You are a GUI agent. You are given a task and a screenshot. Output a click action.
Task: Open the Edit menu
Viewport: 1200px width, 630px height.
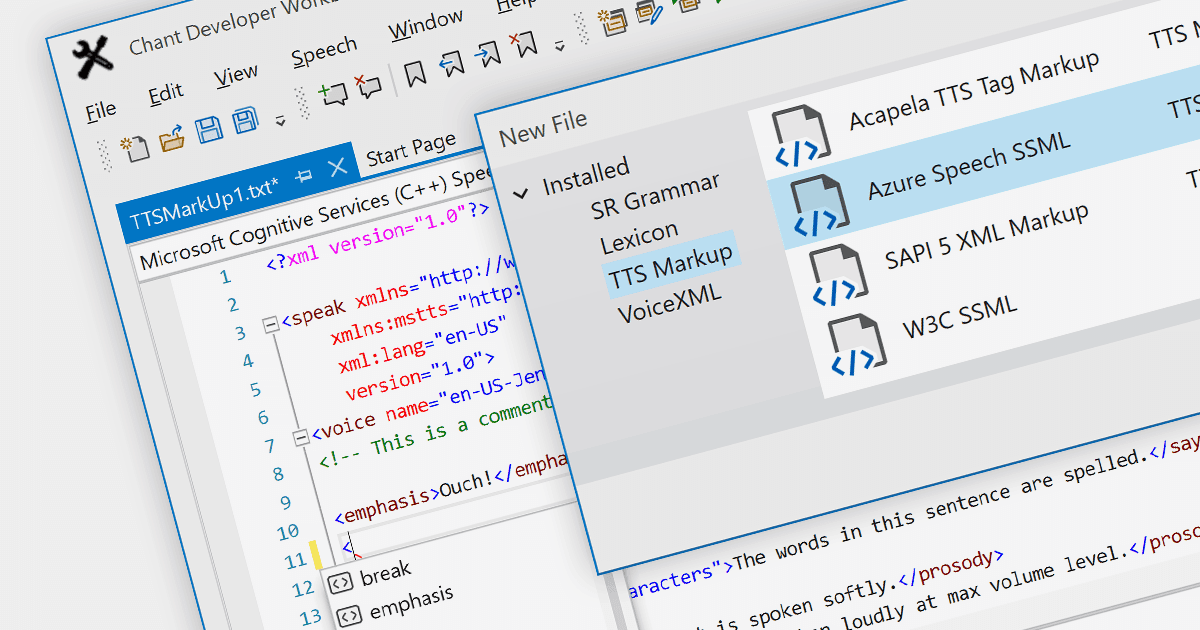pos(166,94)
